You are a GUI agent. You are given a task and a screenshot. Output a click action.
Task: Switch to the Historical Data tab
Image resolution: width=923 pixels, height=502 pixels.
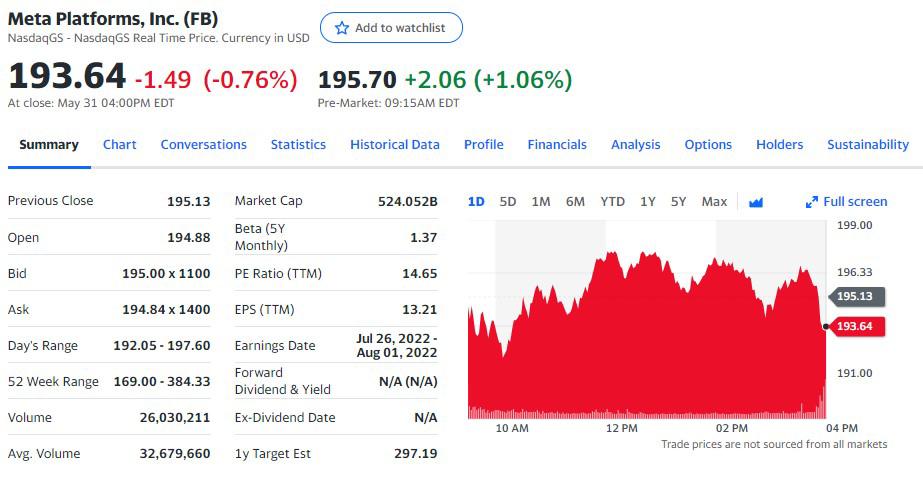point(394,145)
